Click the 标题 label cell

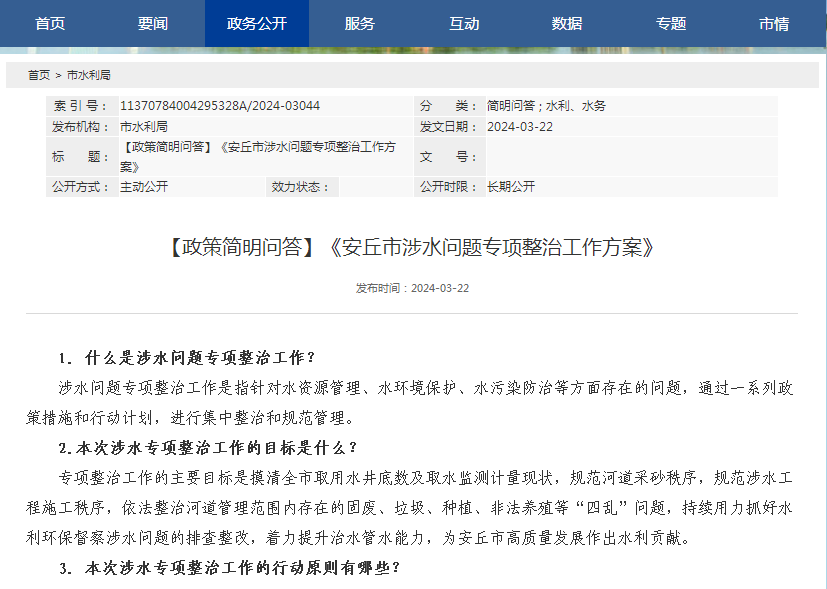(82, 157)
